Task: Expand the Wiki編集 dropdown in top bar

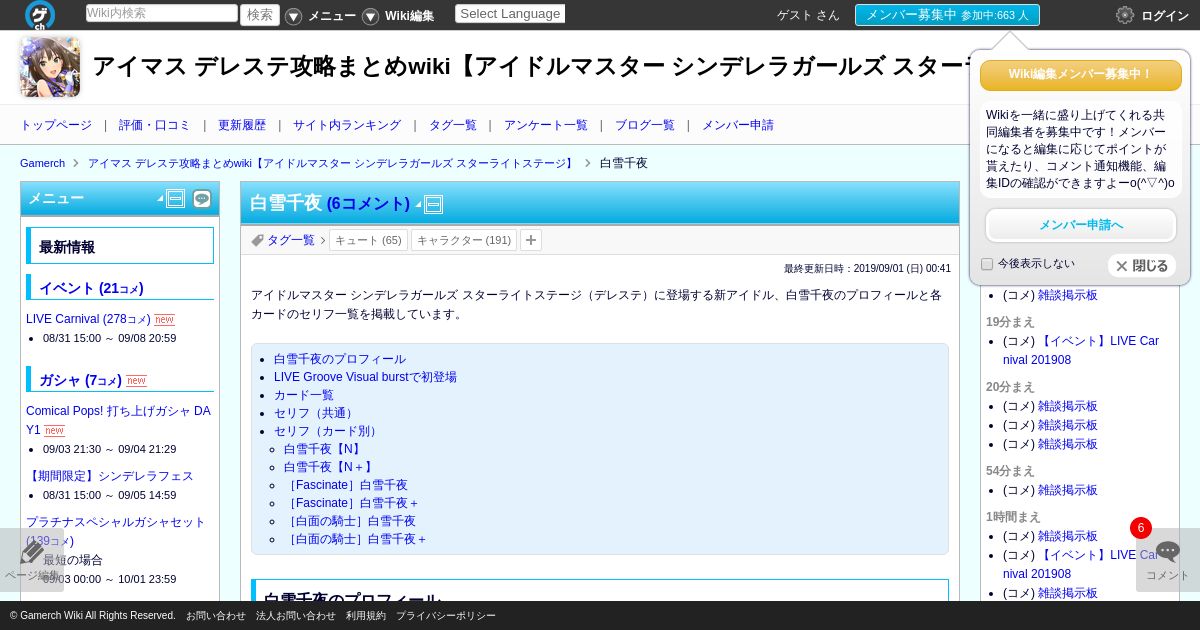Action: (x=370, y=16)
